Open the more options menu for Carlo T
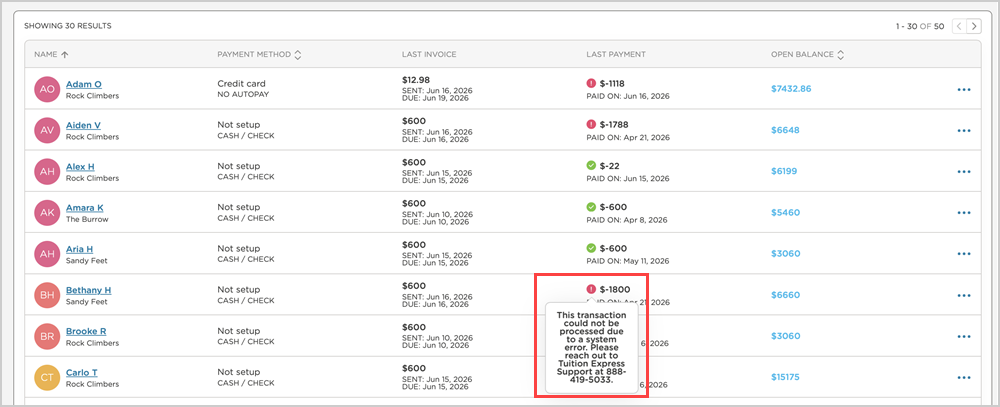The height and width of the screenshot is (407, 1000). 964,378
